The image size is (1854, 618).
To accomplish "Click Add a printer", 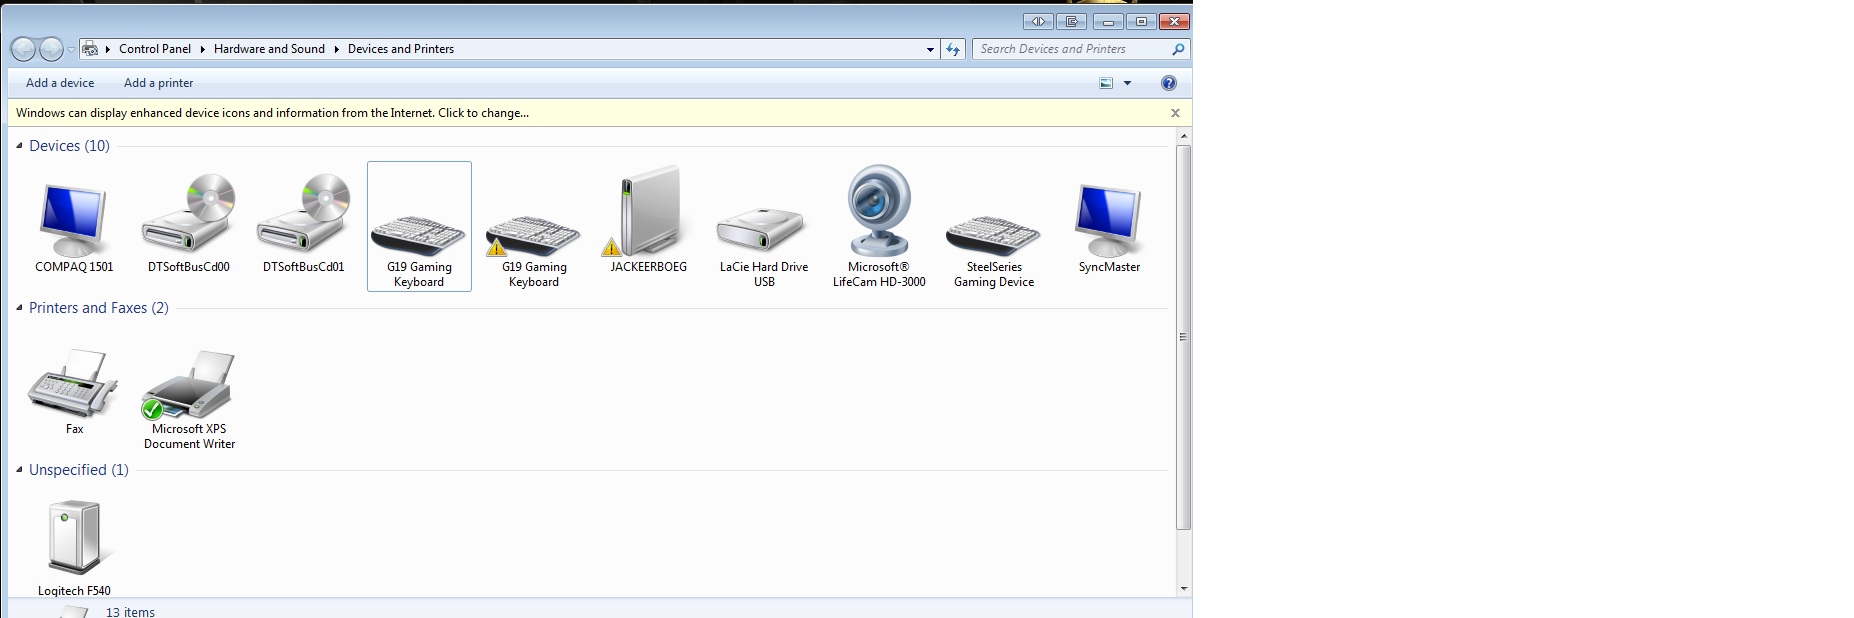I will pyautogui.click(x=158, y=83).
